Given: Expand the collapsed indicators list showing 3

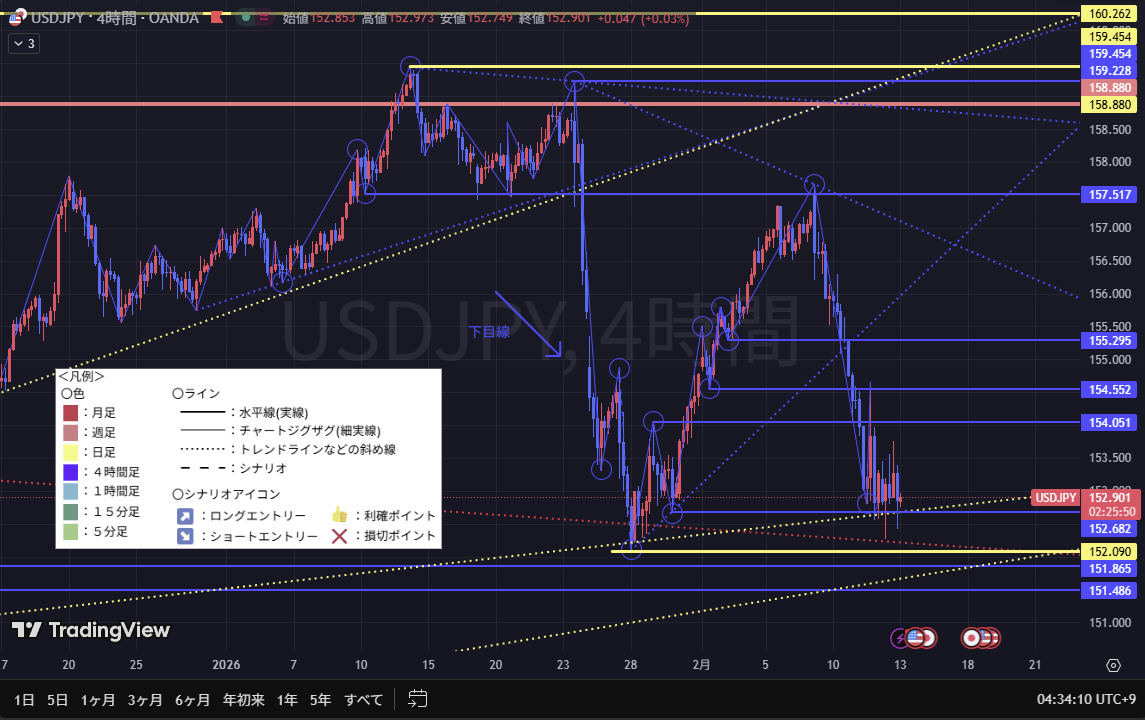Looking at the screenshot, I should pos(23,43).
